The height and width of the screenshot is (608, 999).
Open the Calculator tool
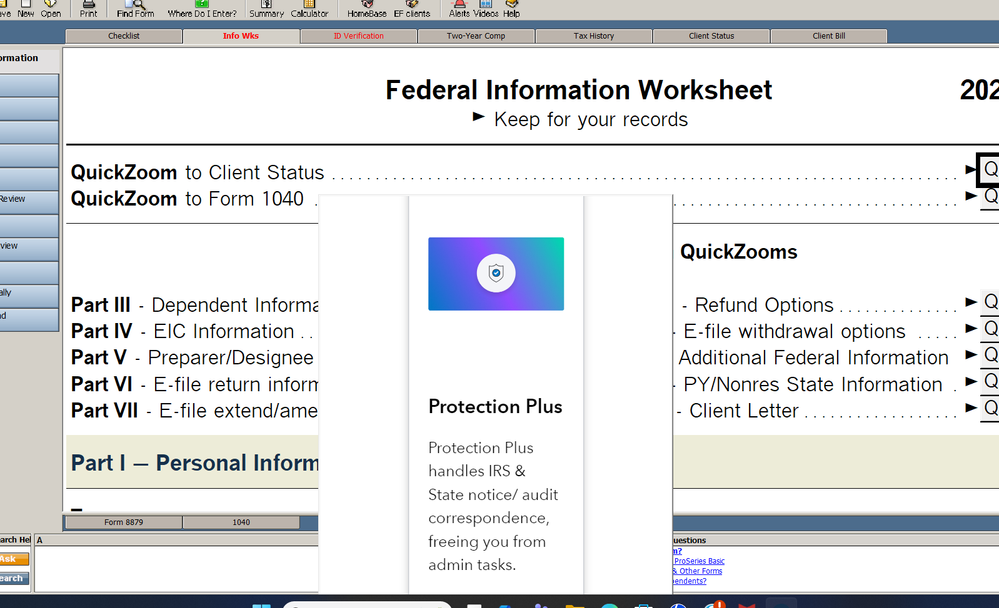(x=309, y=8)
